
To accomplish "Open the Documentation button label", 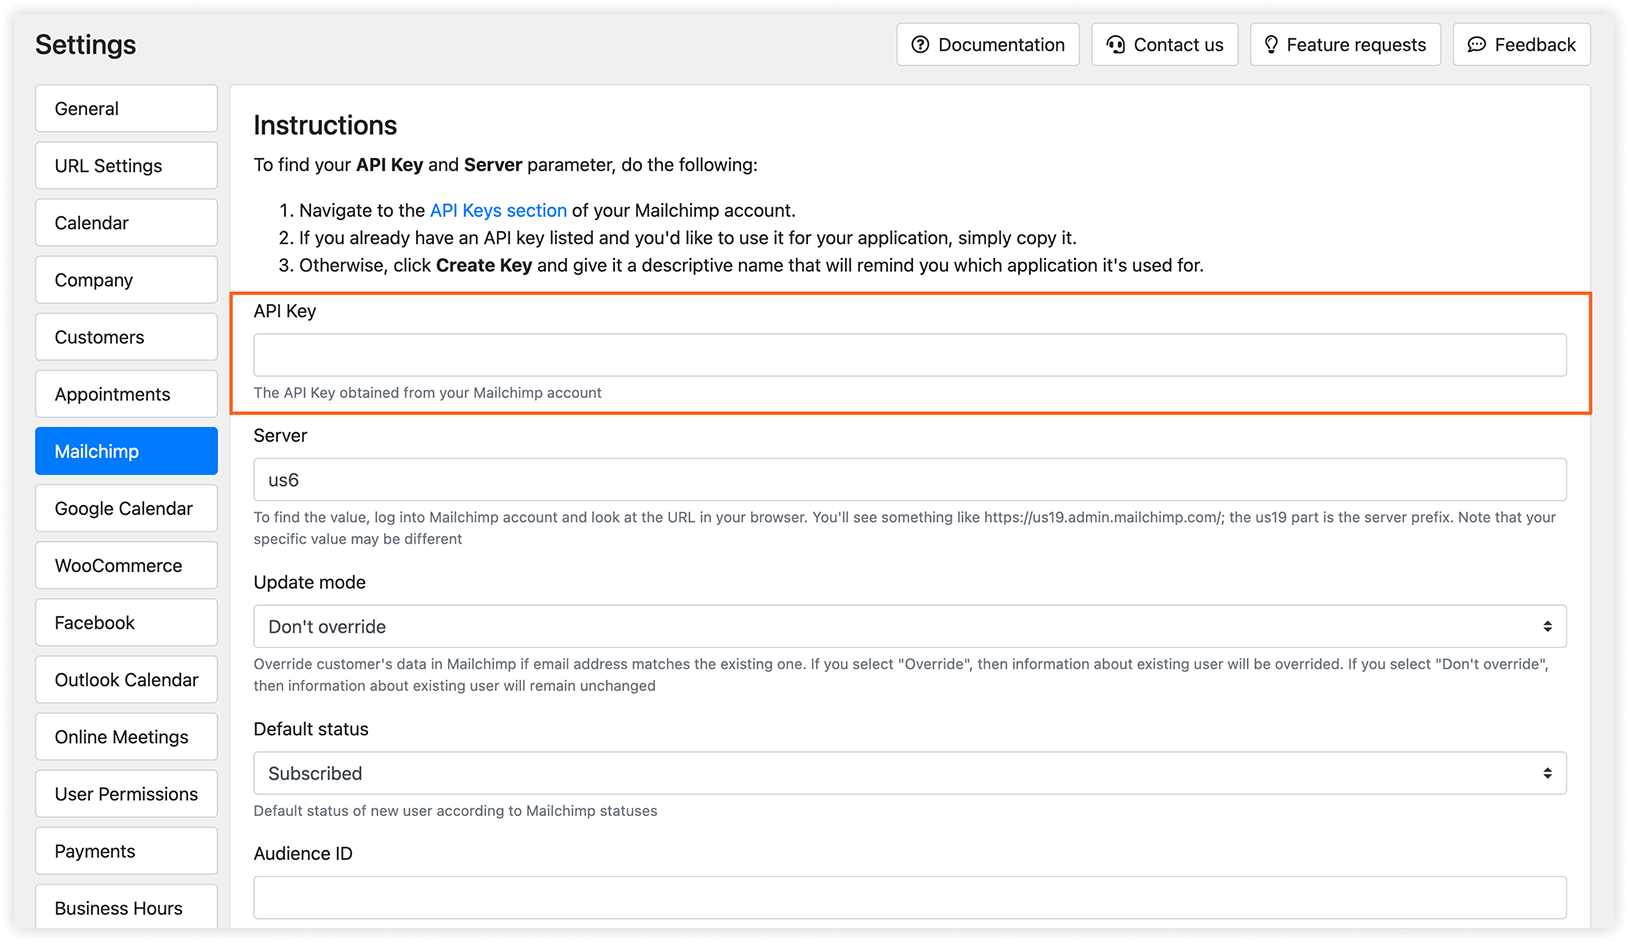I will tap(1001, 45).
